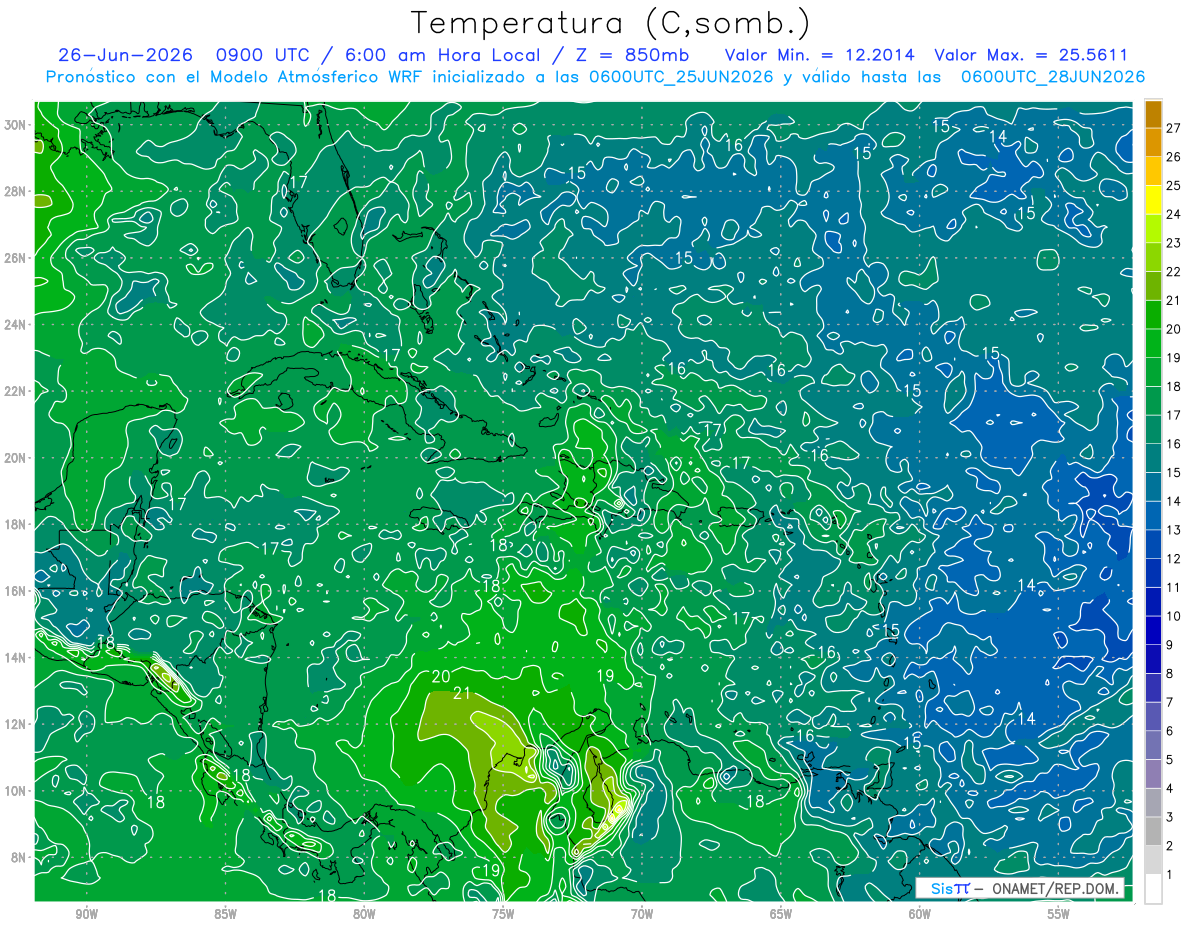This screenshot has width=1200, height=927.
Task: Click the yellow legend swatch between 24 and 25
Action: click(1153, 200)
